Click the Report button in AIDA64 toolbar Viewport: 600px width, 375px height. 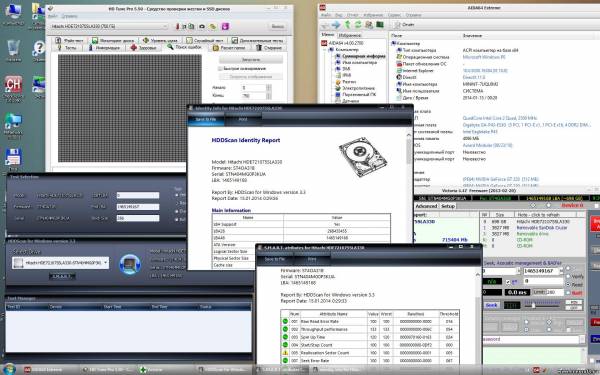click(x=404, y=25)
